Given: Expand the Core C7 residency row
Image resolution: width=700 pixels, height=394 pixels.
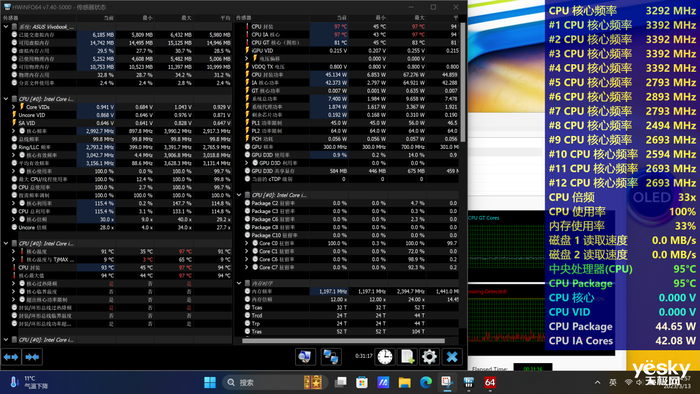Looking at the screenshot, I should pyautogui.click(x=246, y=267).
